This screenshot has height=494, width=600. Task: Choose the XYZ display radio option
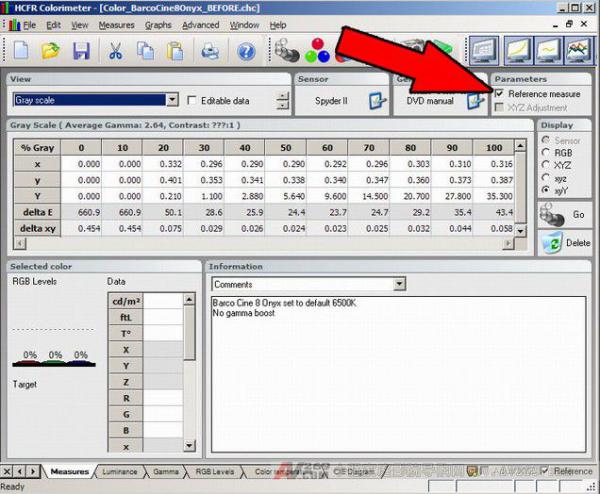pos(546,165)
